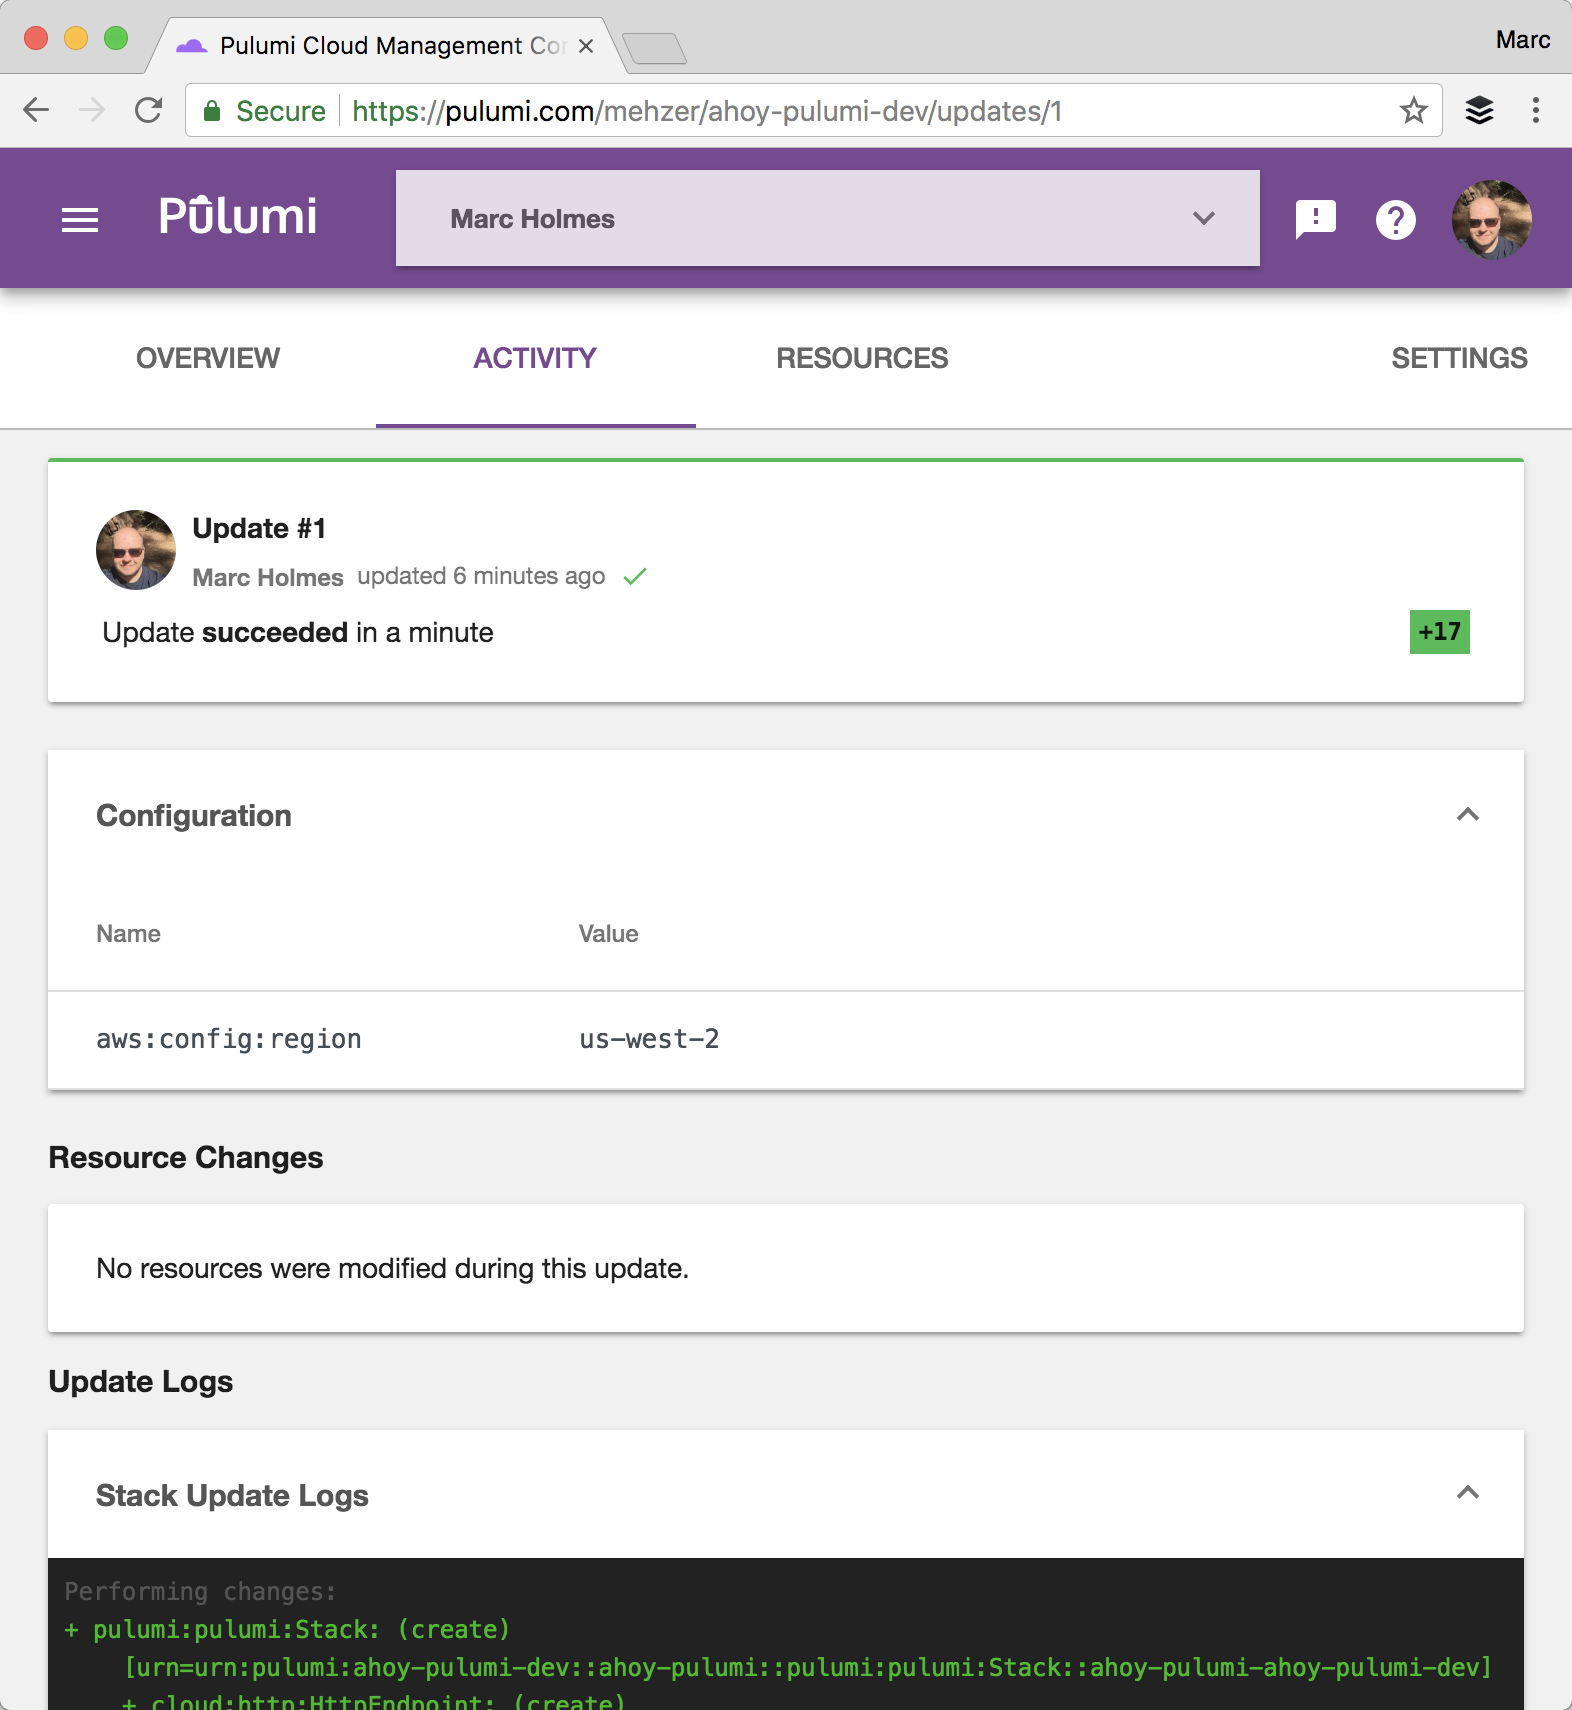Viewport: 1572px width, 1710px height.
Task: Collapse the Stack Update Logs section
Action: coord(1467,1493)
